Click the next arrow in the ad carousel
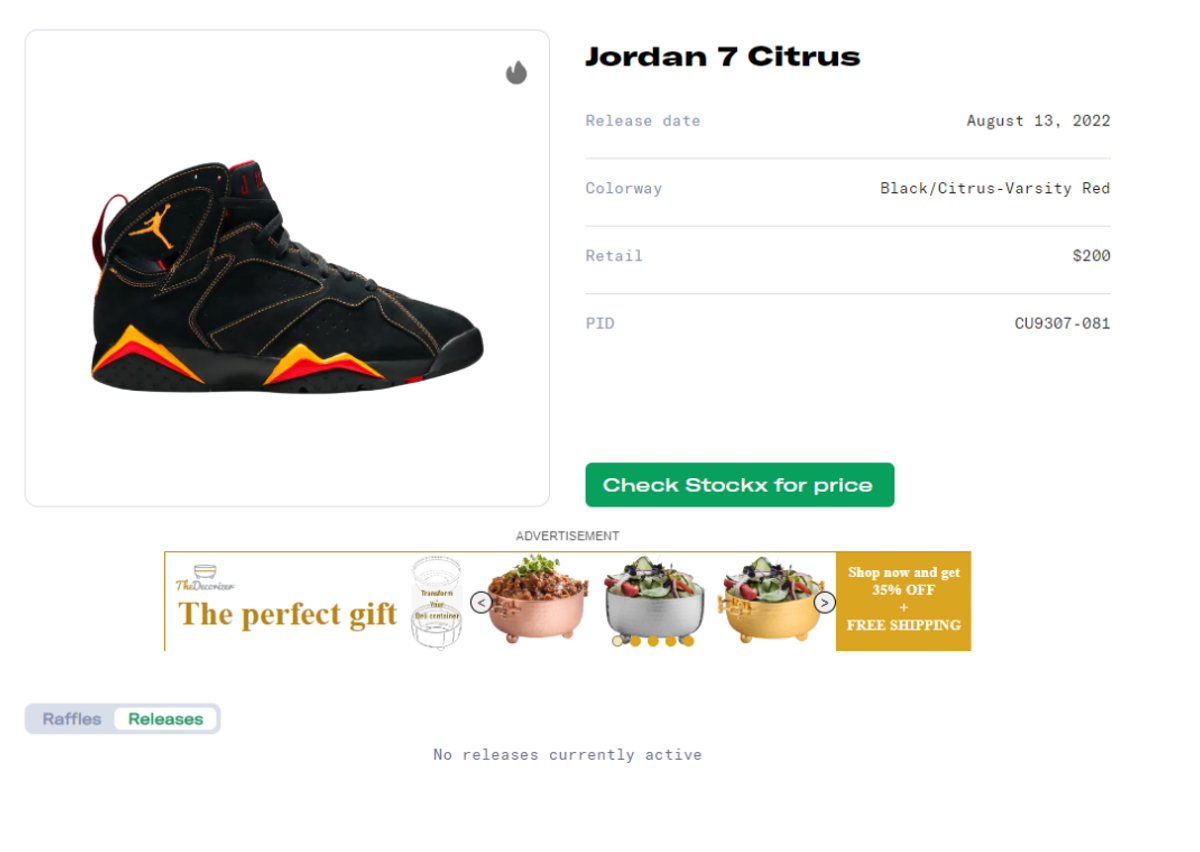 click(824, 602)
